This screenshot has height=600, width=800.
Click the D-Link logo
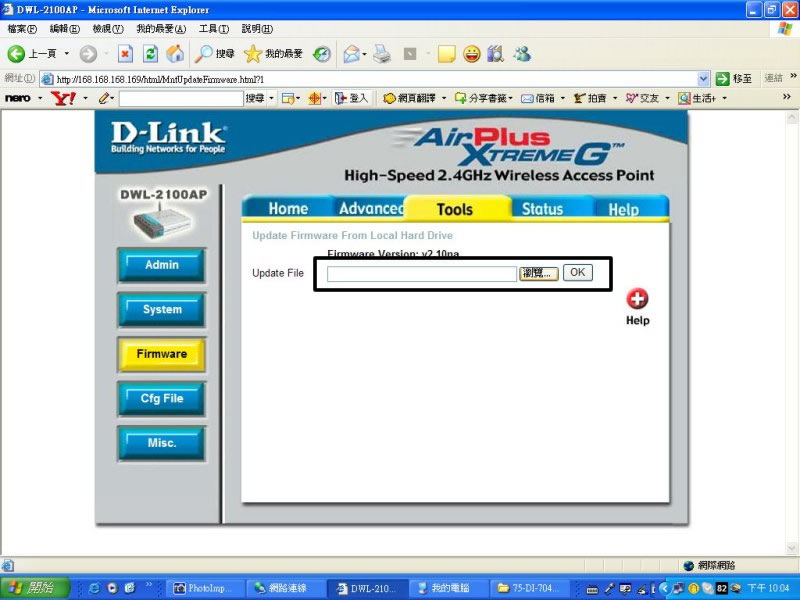click(168, 137)
